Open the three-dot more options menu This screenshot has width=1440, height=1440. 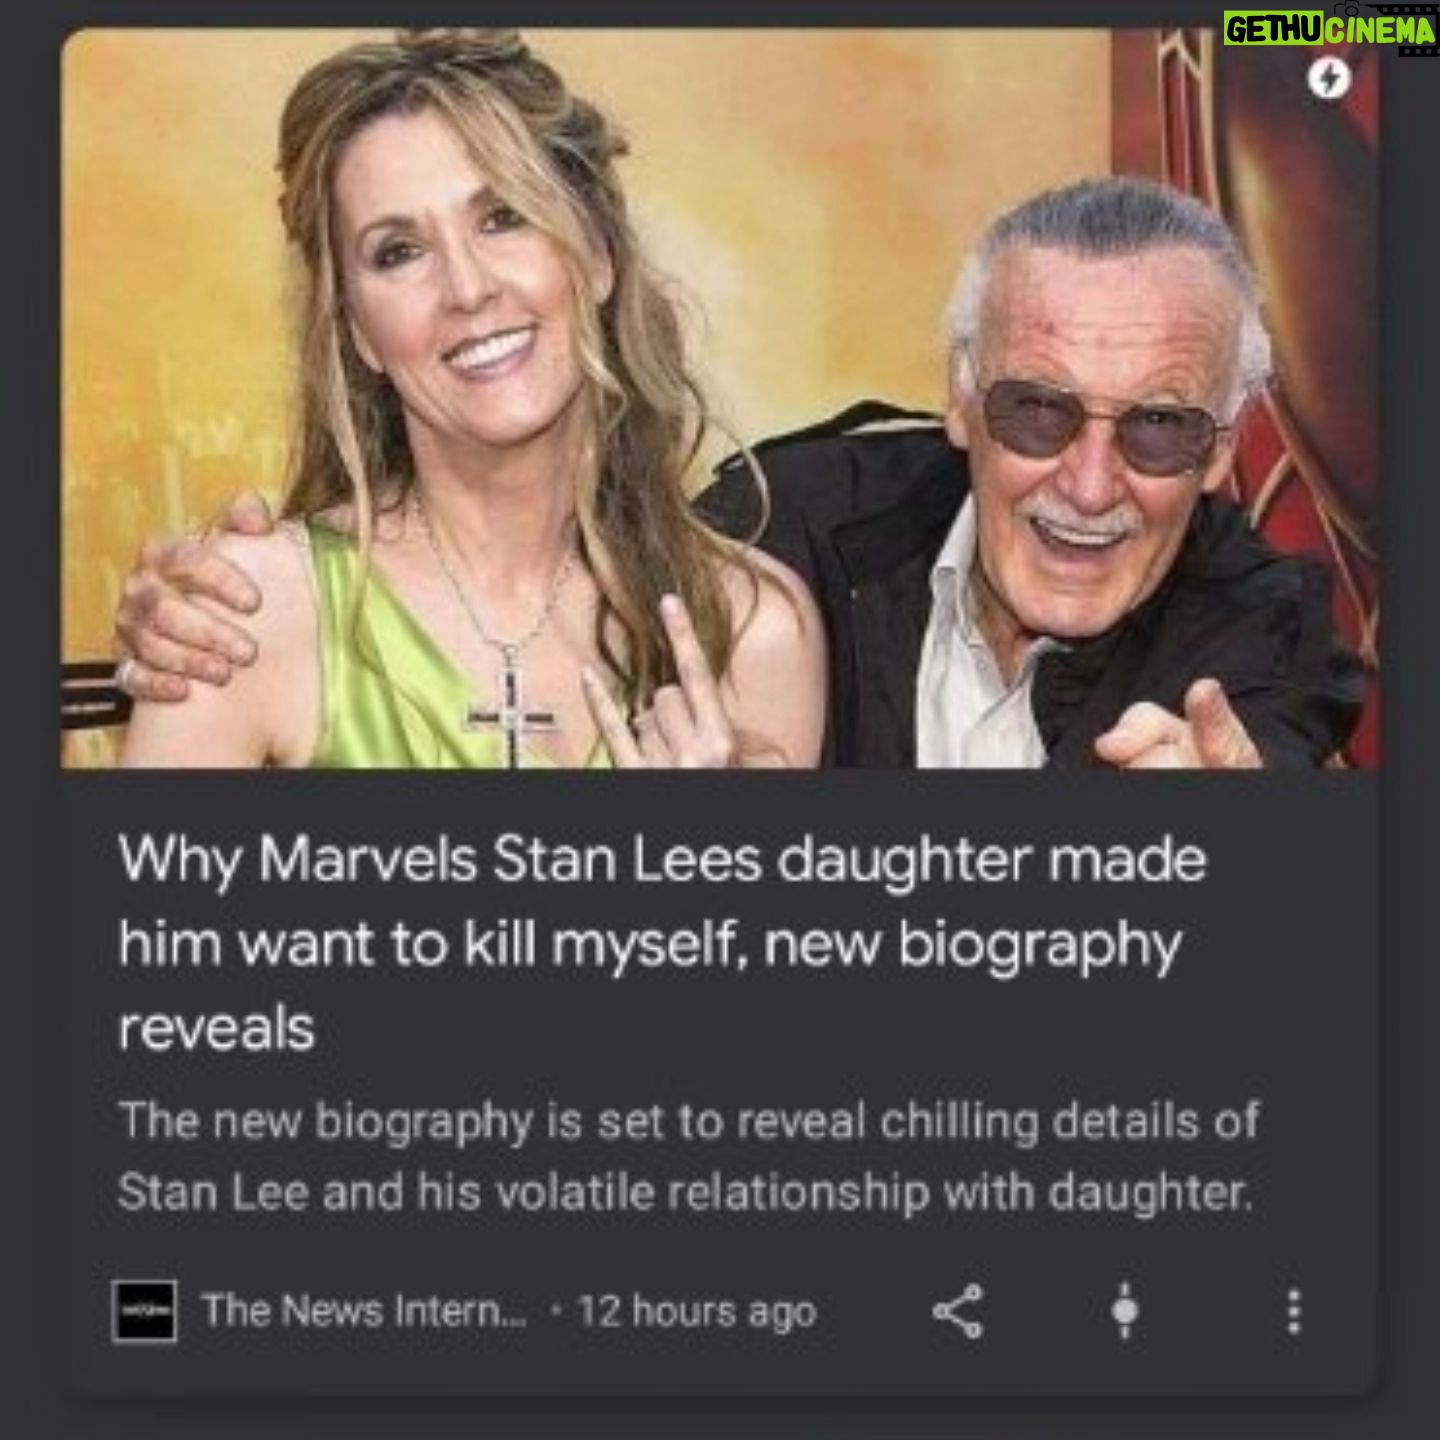1293,1311
